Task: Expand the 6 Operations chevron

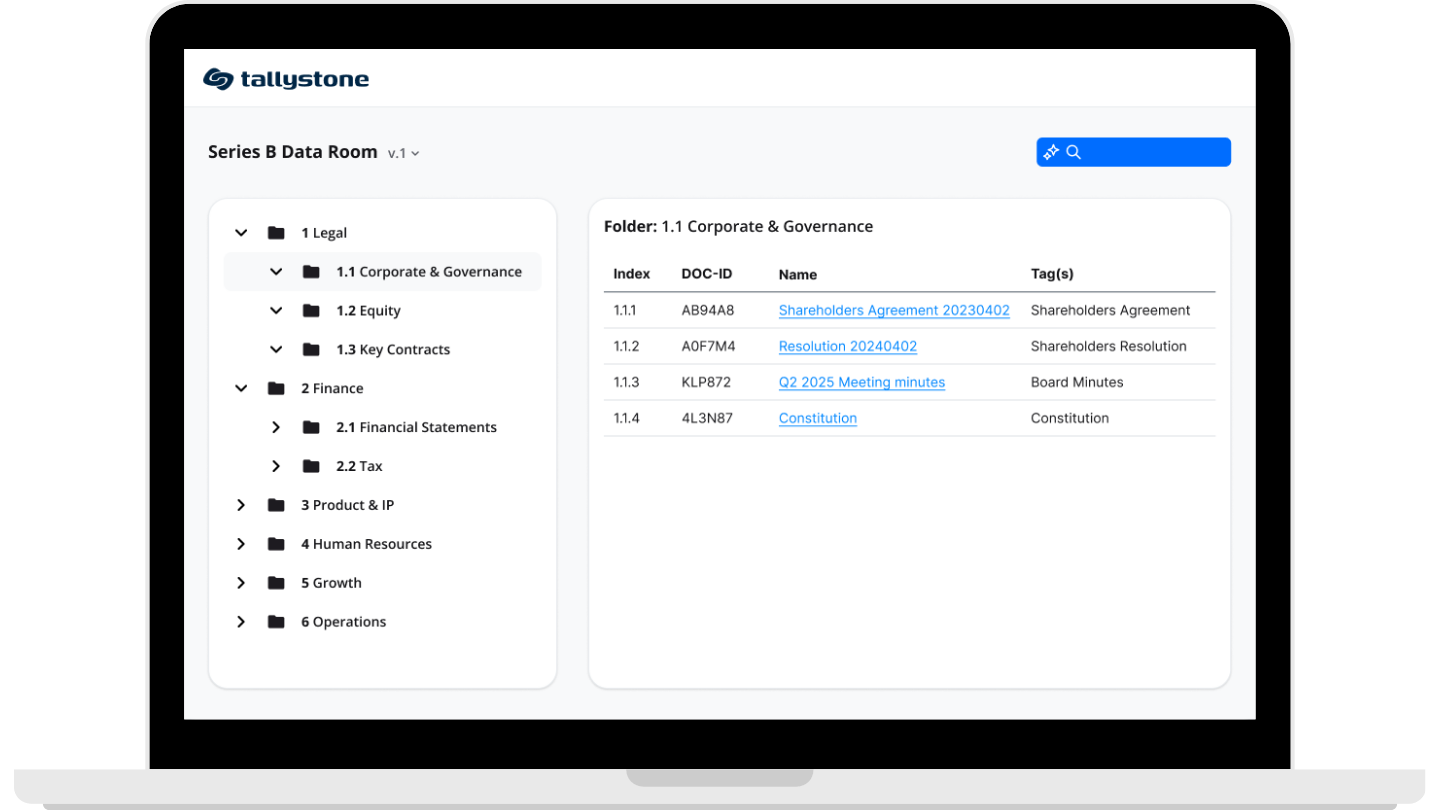Action: point(241,622)
